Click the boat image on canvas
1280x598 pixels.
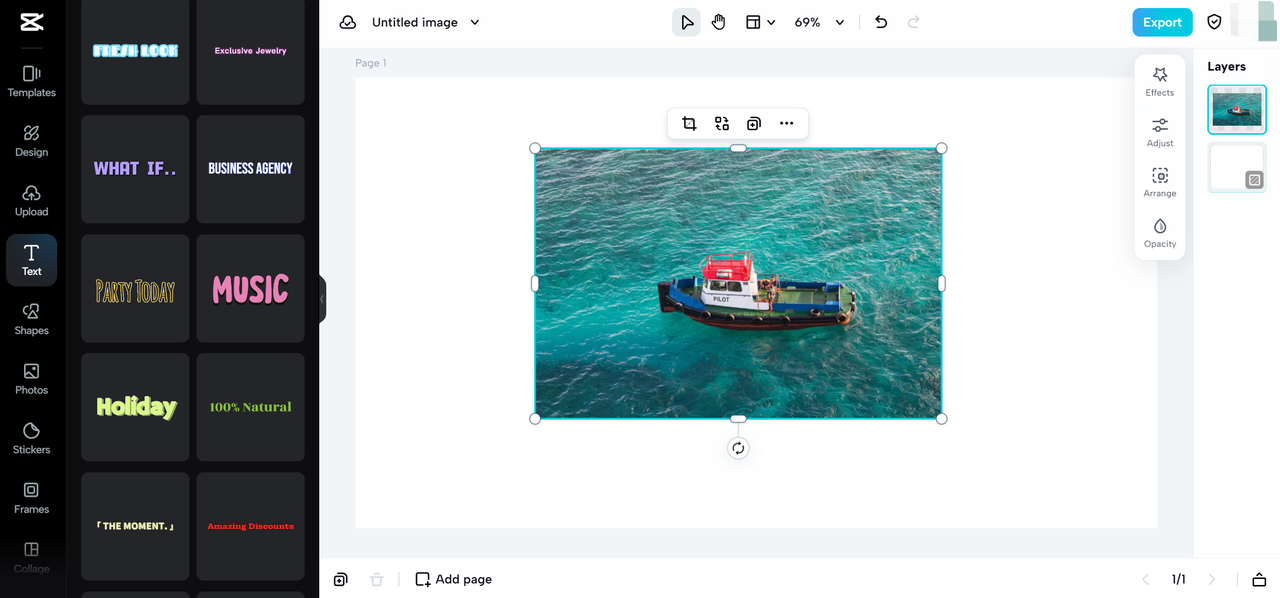click(x=738, y=283)
